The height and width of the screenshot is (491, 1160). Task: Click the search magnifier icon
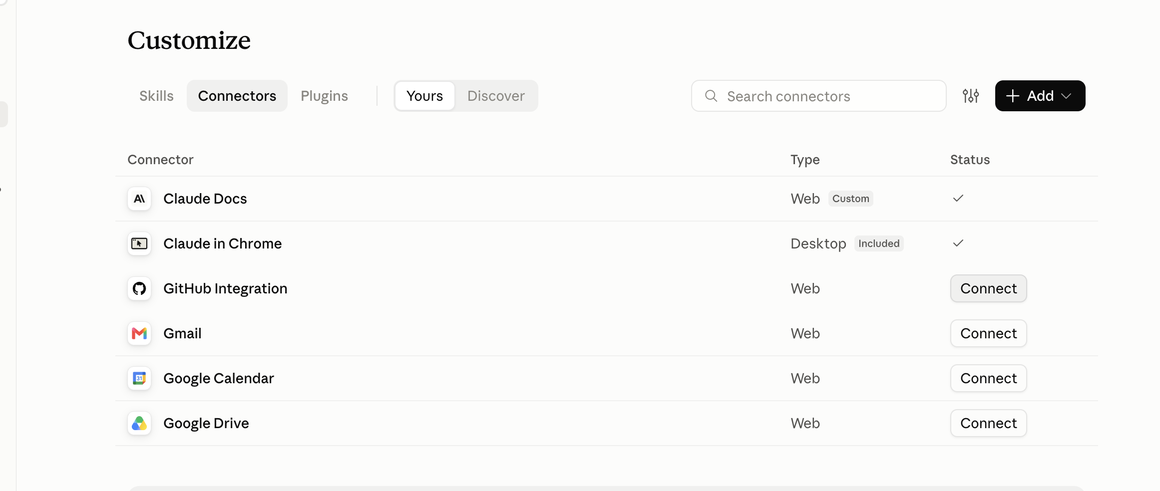[711, 96]
